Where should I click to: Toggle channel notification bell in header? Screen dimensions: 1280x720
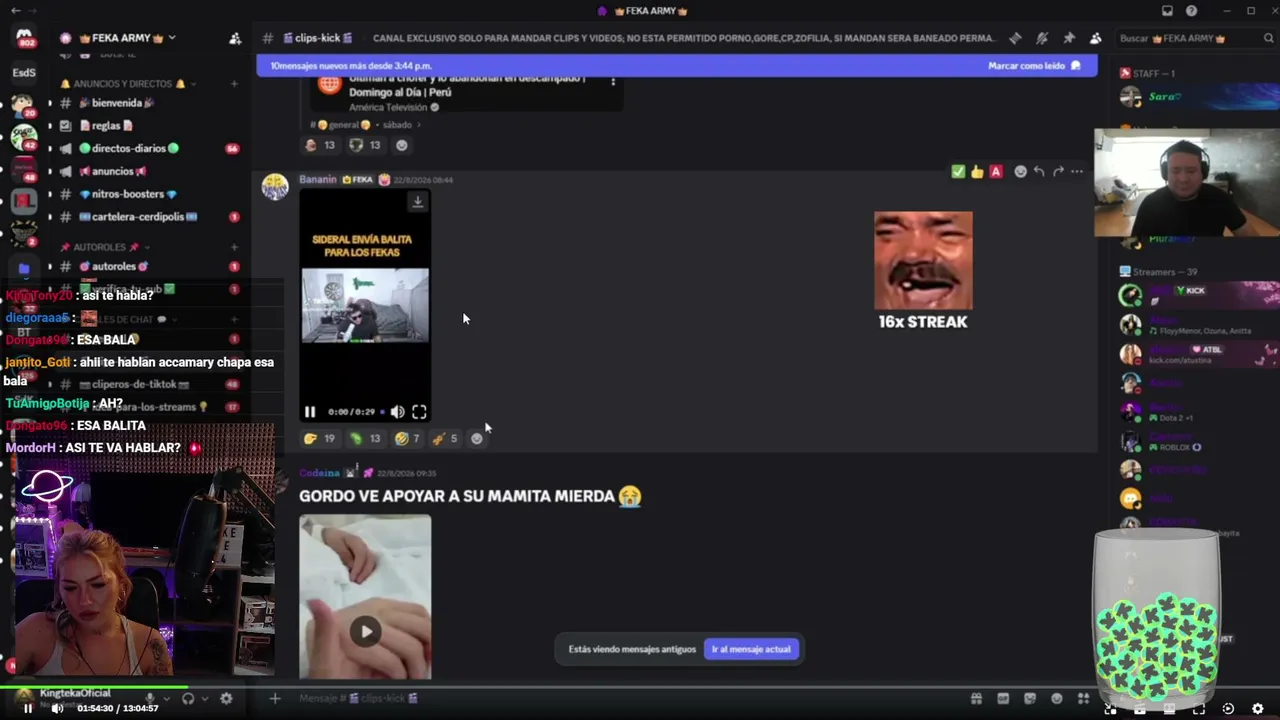click(x=1042, y=38)
